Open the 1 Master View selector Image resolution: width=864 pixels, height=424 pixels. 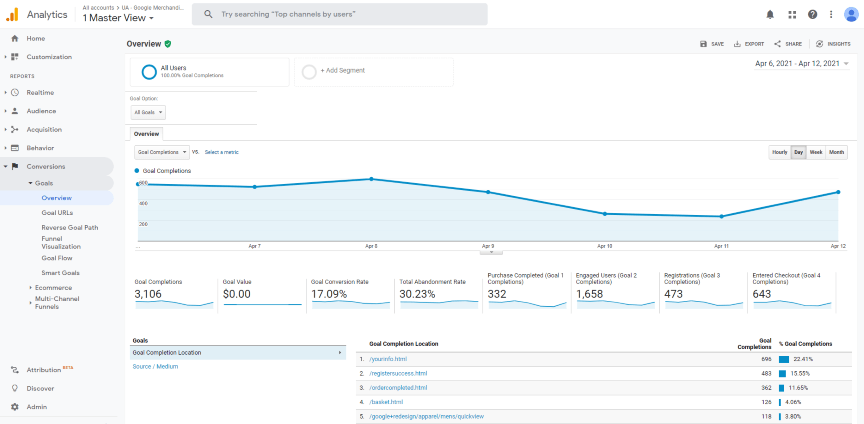(118, 18)
